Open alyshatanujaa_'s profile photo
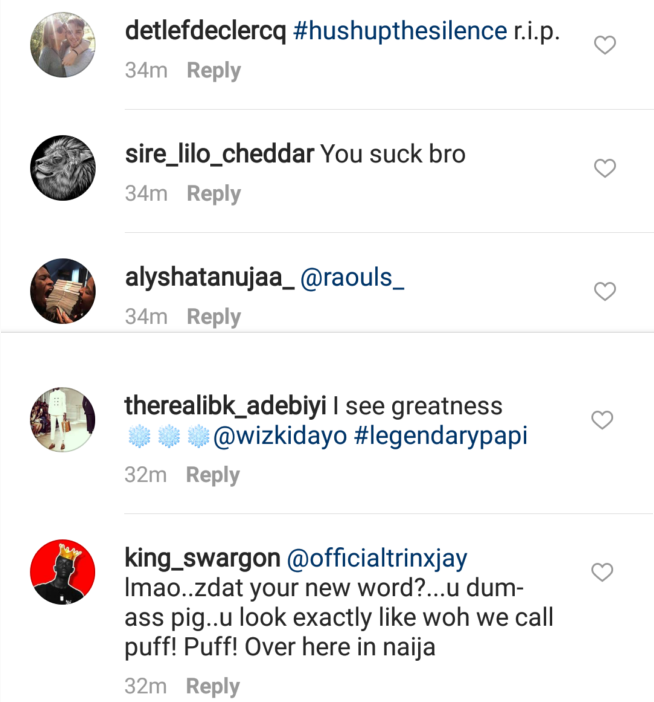The image size is (654, 702). pos(63,291)
